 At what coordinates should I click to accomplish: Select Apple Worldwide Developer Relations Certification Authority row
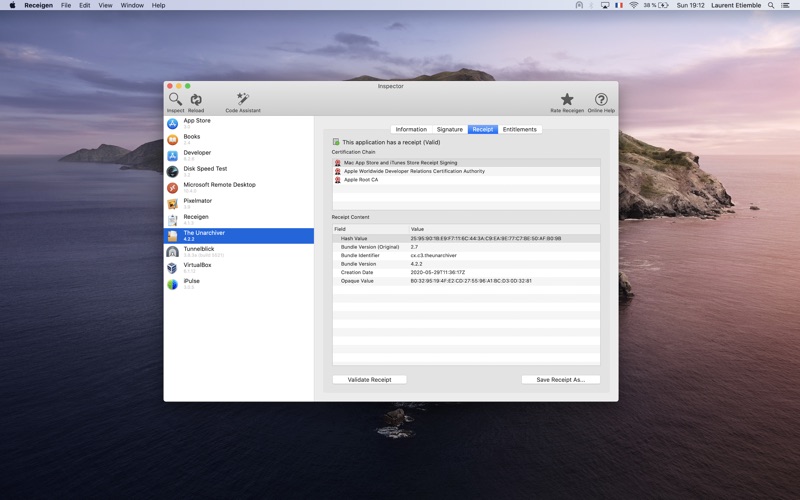pyautogui.click(x=466, y=171)
